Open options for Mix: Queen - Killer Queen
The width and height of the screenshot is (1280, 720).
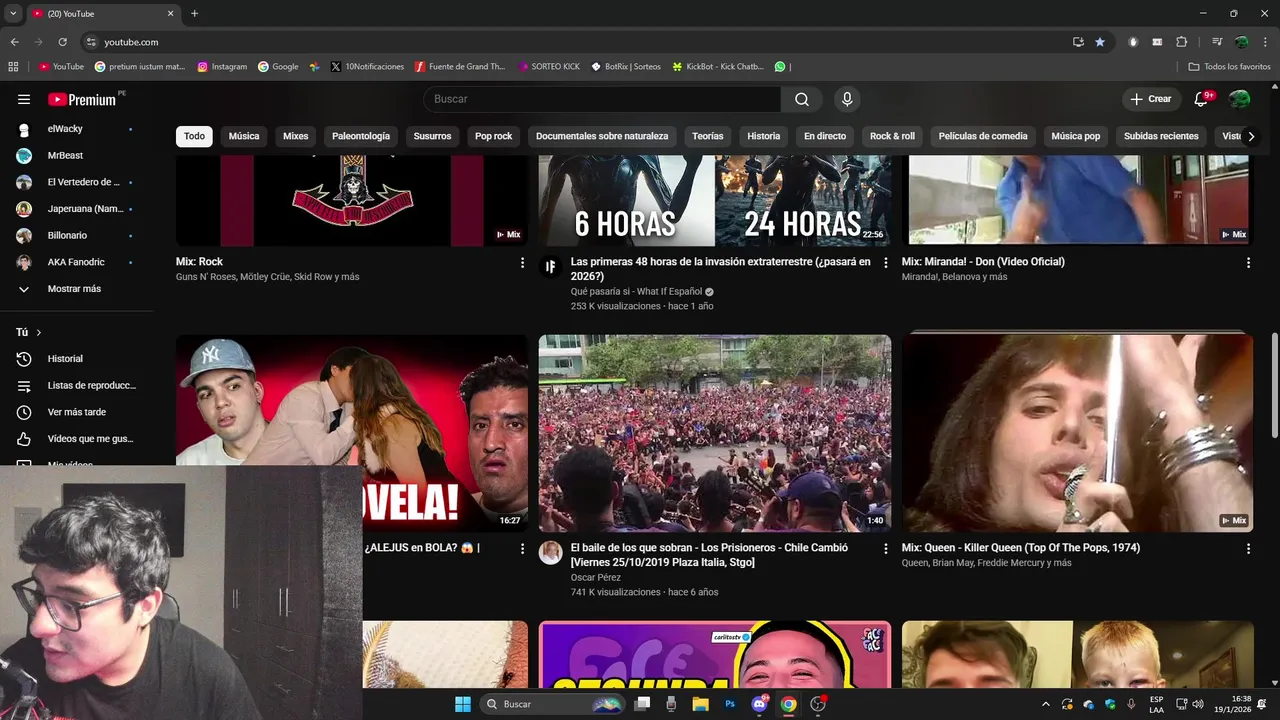(x=1248, y=548)
